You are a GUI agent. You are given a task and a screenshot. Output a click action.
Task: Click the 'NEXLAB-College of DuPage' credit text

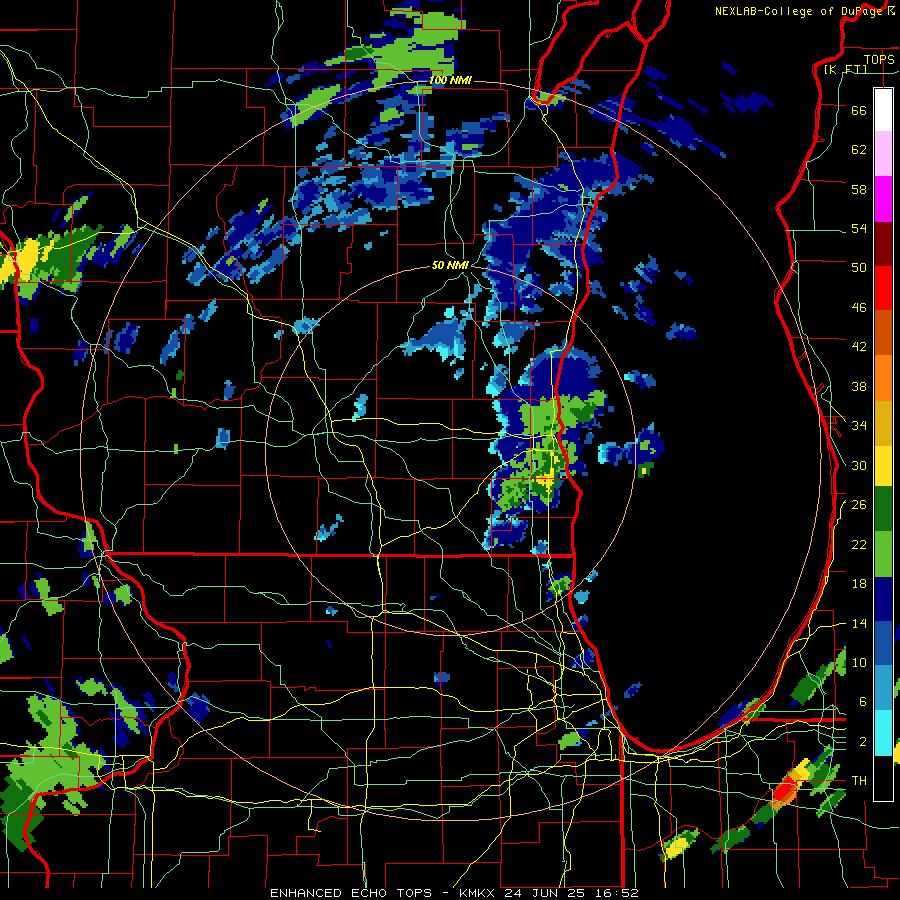[x=800, y=11]
